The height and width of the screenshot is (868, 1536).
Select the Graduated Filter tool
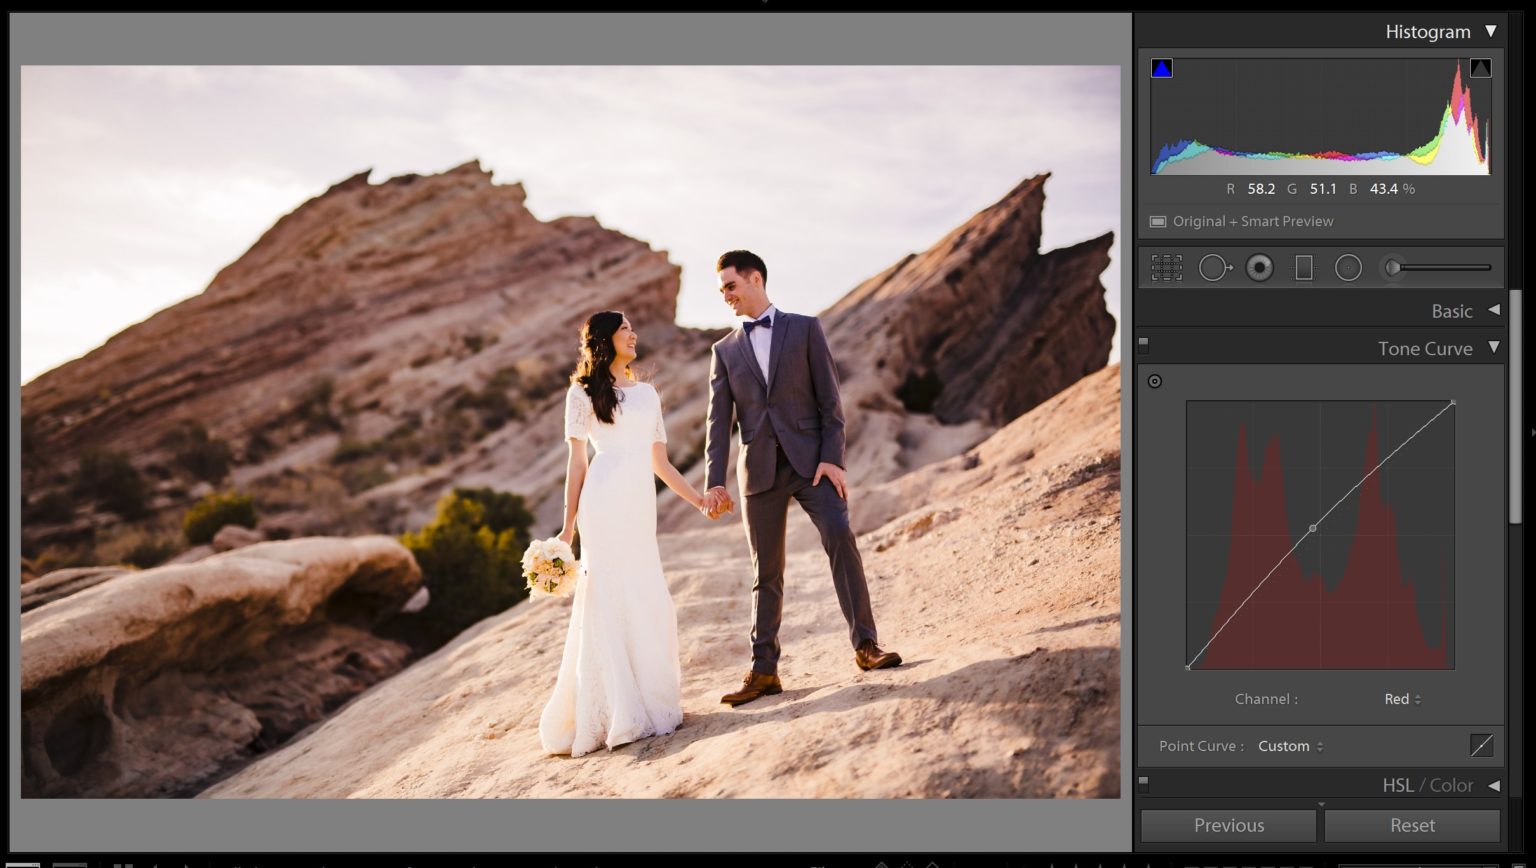1303,267
